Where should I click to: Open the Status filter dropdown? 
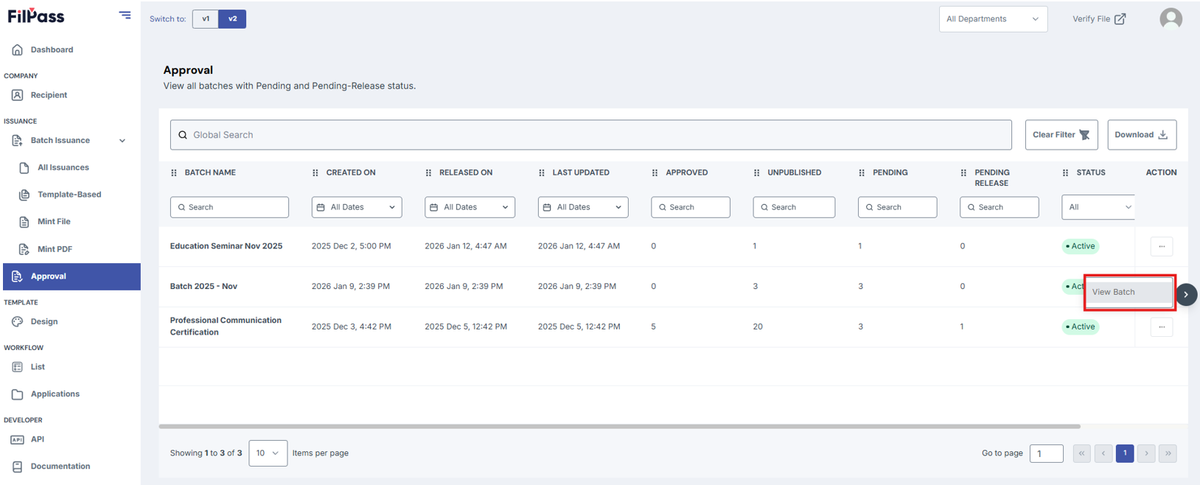1099,207
